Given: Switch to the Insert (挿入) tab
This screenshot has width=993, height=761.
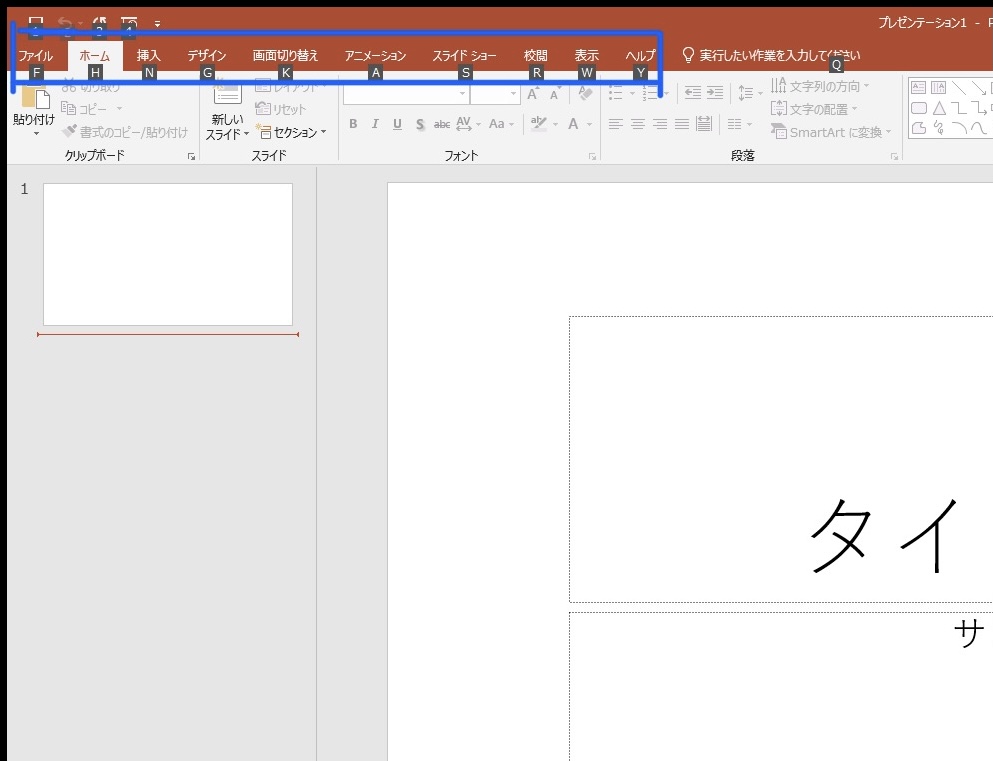Looking at the screenshot, I should pos(149,56).
